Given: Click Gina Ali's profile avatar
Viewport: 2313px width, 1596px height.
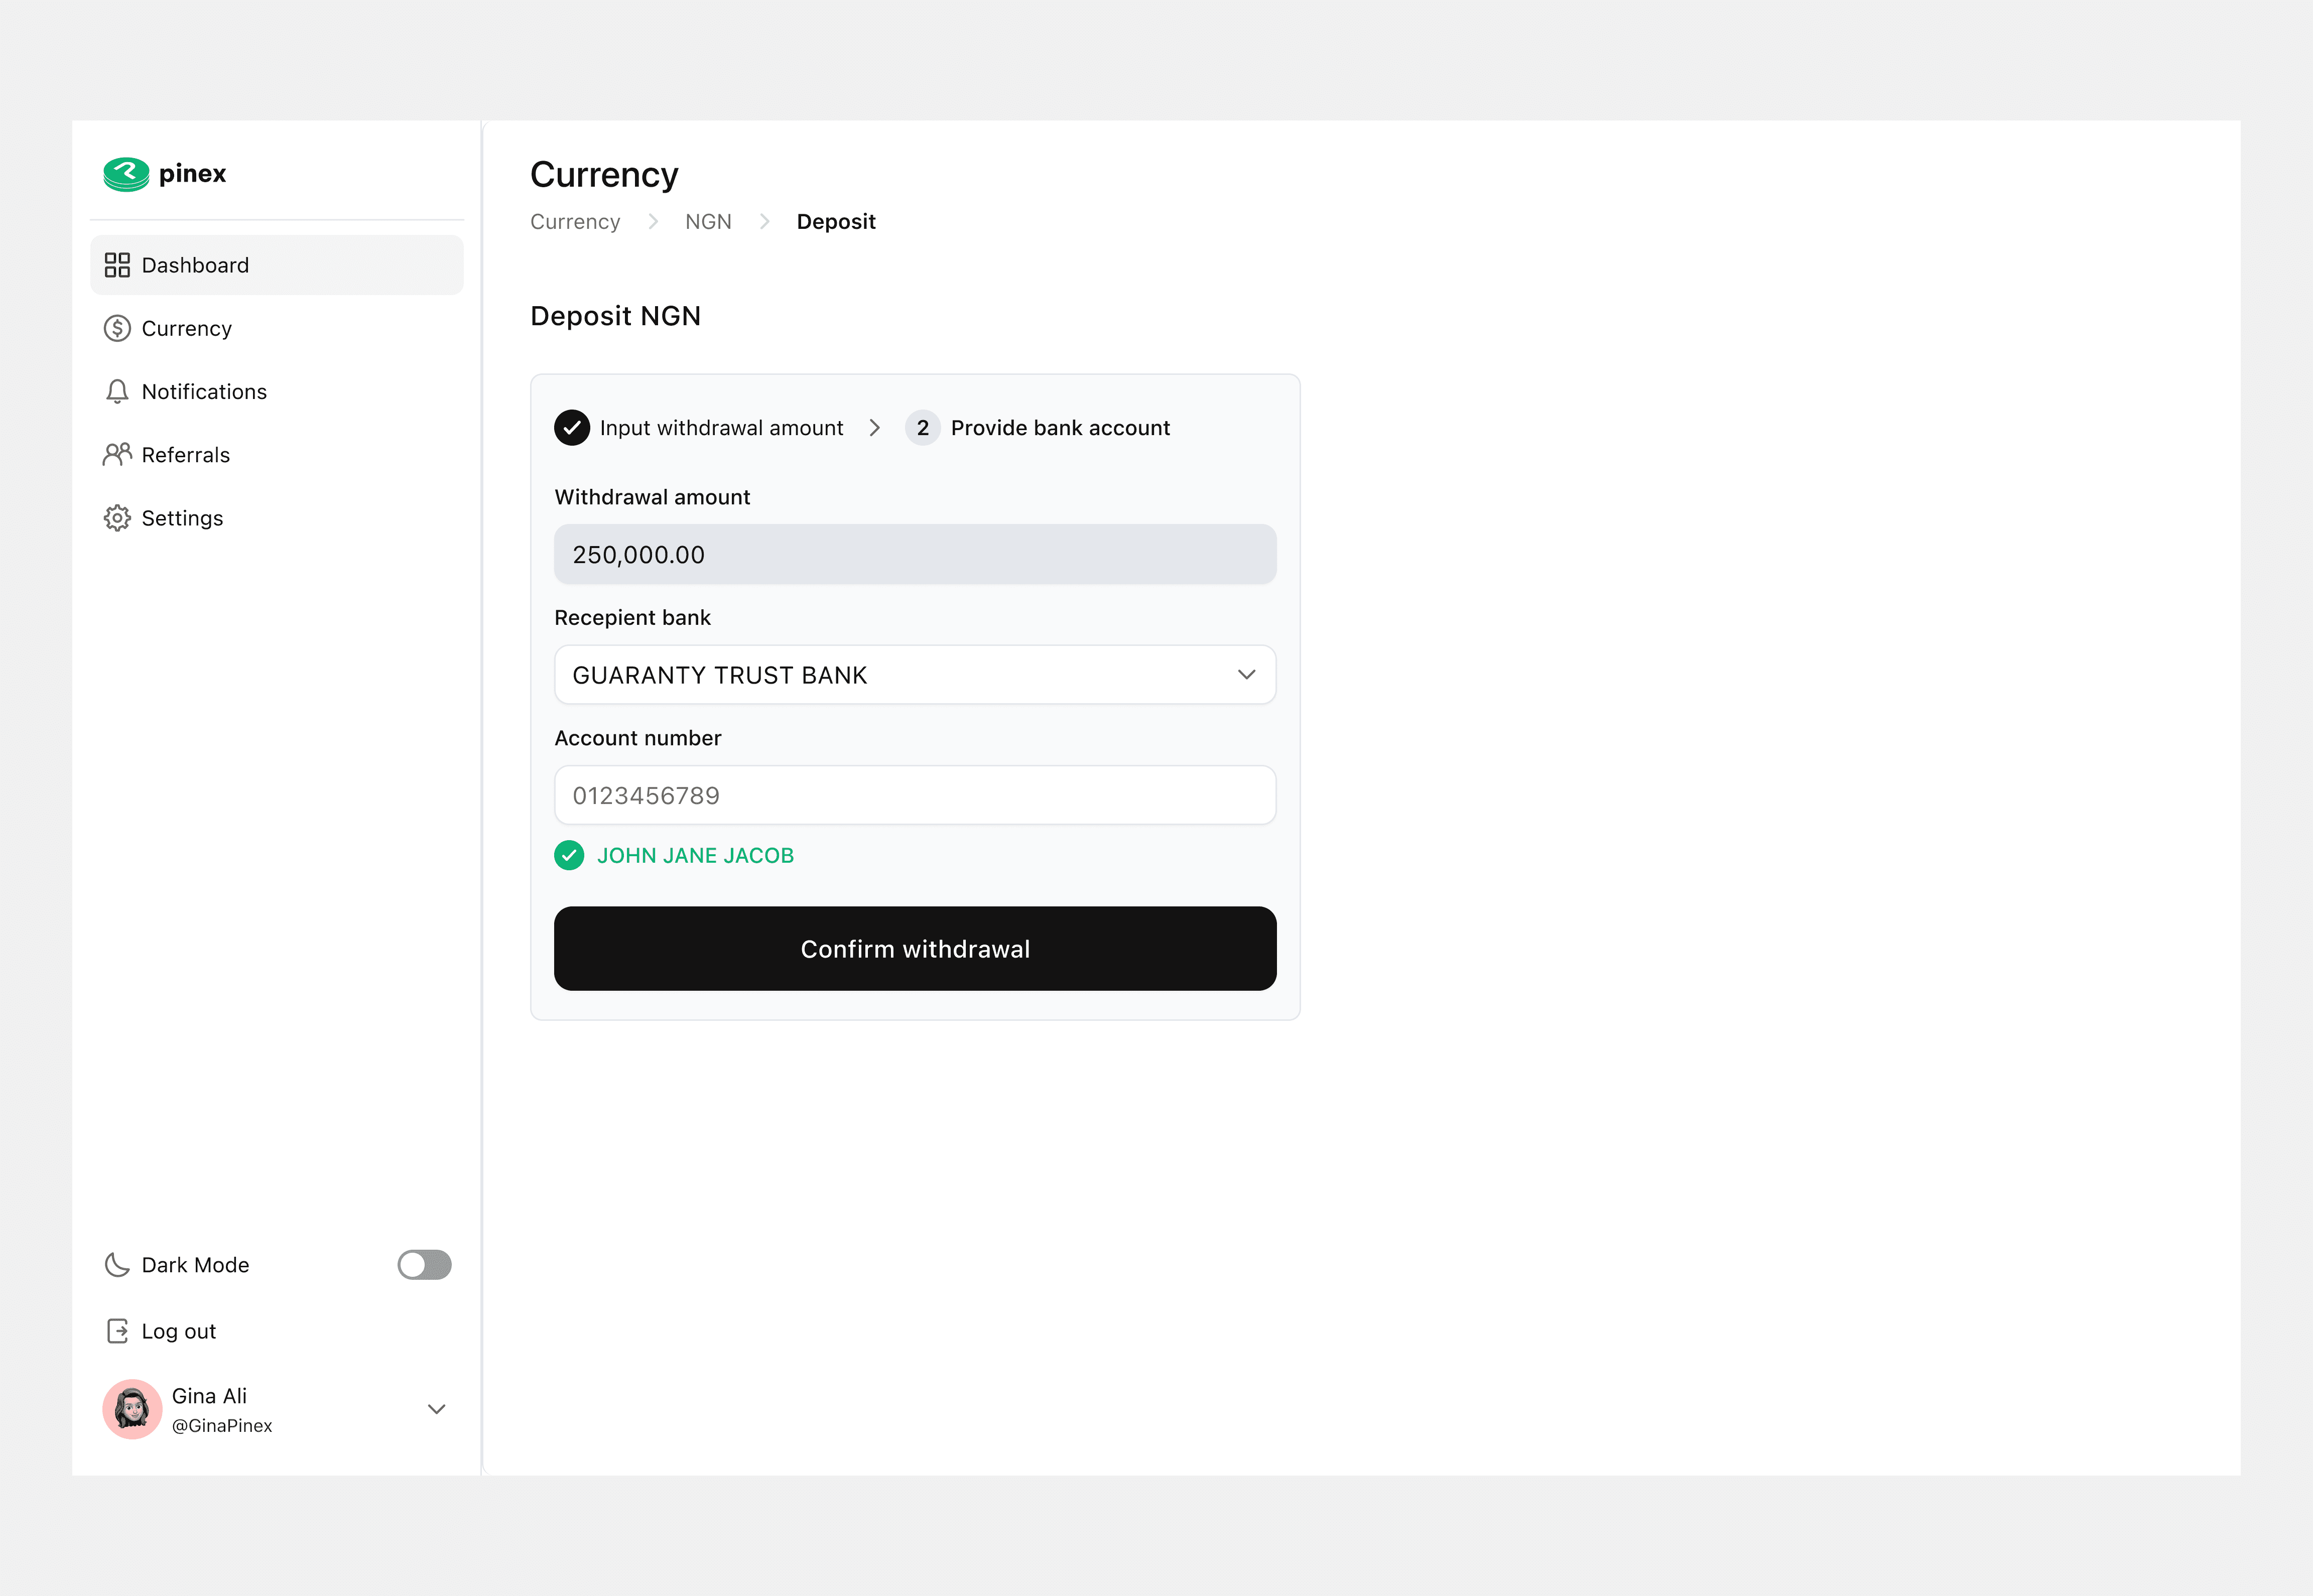Looking at the screenshot, I should click(x=131, y=1408).
